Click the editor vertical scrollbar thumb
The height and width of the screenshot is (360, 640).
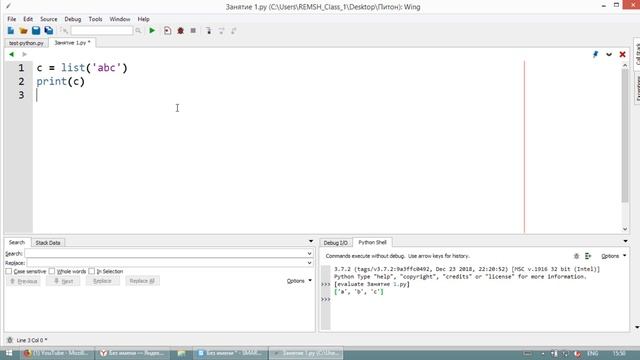pos(625,135)
